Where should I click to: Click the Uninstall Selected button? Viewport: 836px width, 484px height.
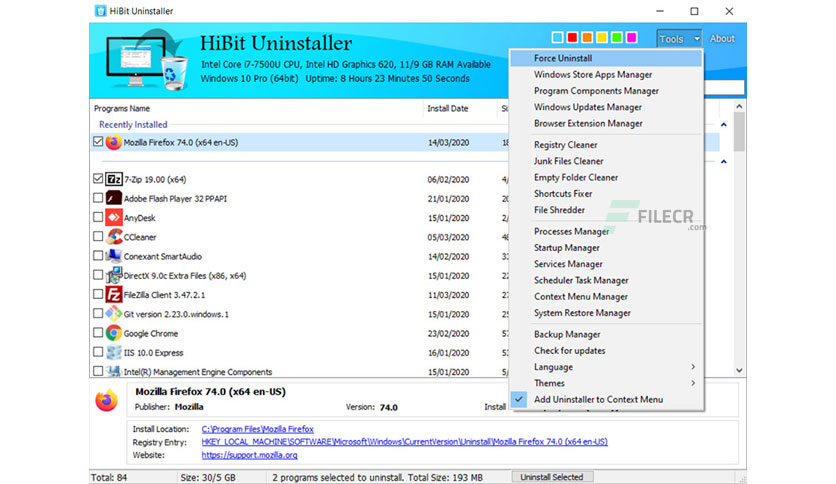(x=552, y=477)
